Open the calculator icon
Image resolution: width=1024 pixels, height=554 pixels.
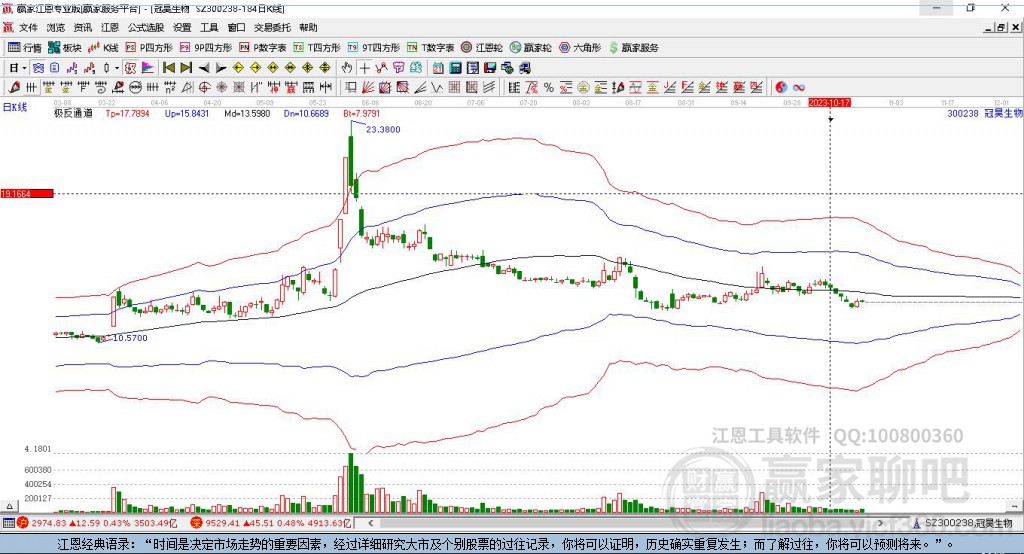click(455, 68)
